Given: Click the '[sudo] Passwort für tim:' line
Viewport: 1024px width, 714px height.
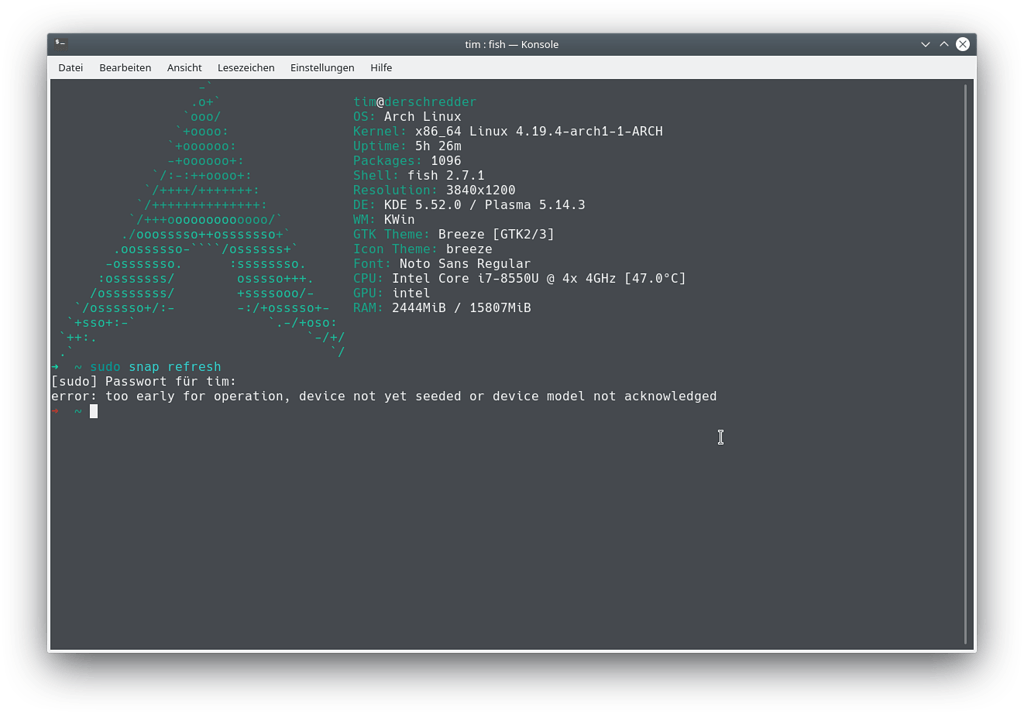Looking at the screenshot, I should click(143, 382).
